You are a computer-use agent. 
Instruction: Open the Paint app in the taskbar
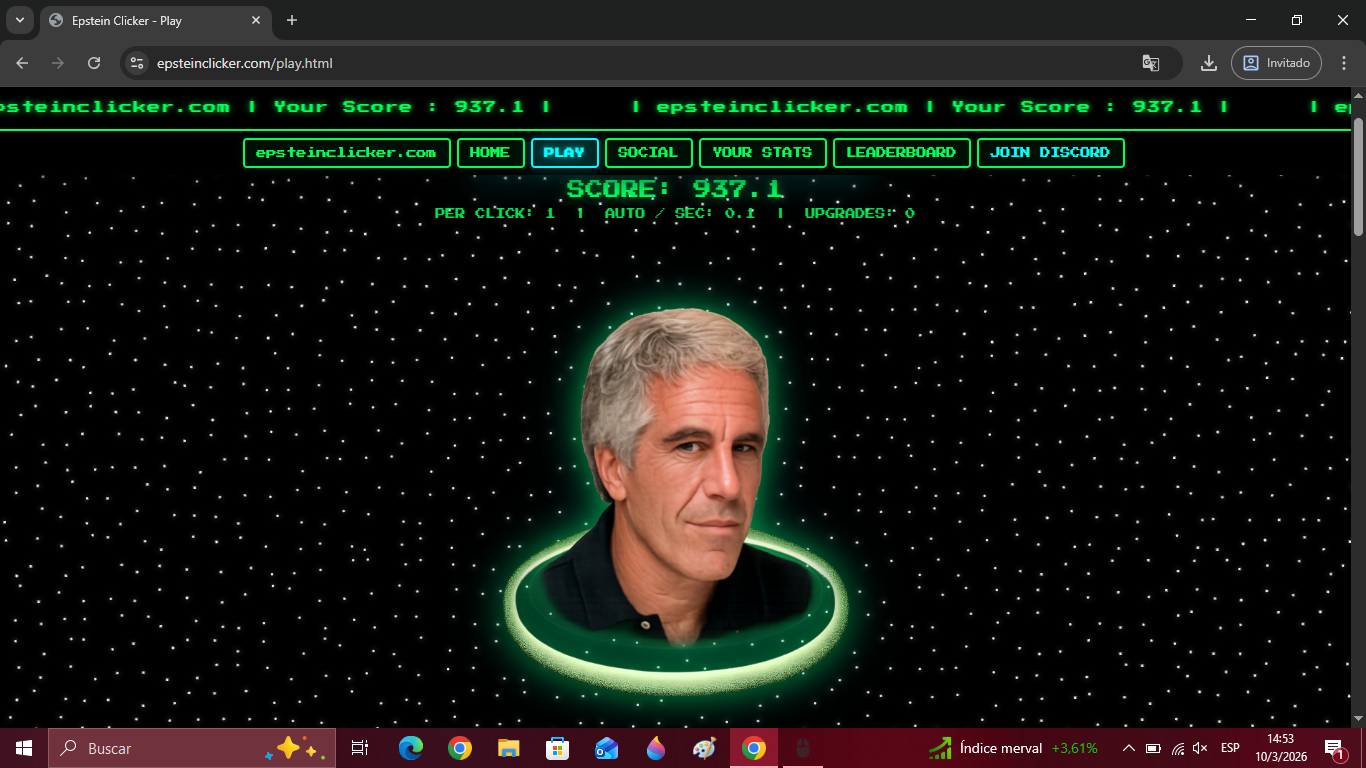705,748
